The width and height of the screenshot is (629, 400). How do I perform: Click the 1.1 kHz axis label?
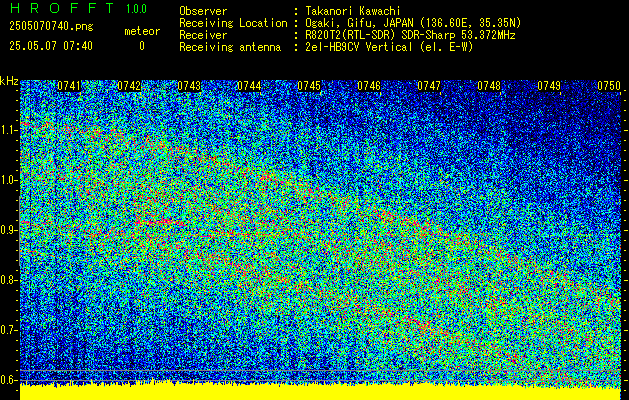pos(9,130)
